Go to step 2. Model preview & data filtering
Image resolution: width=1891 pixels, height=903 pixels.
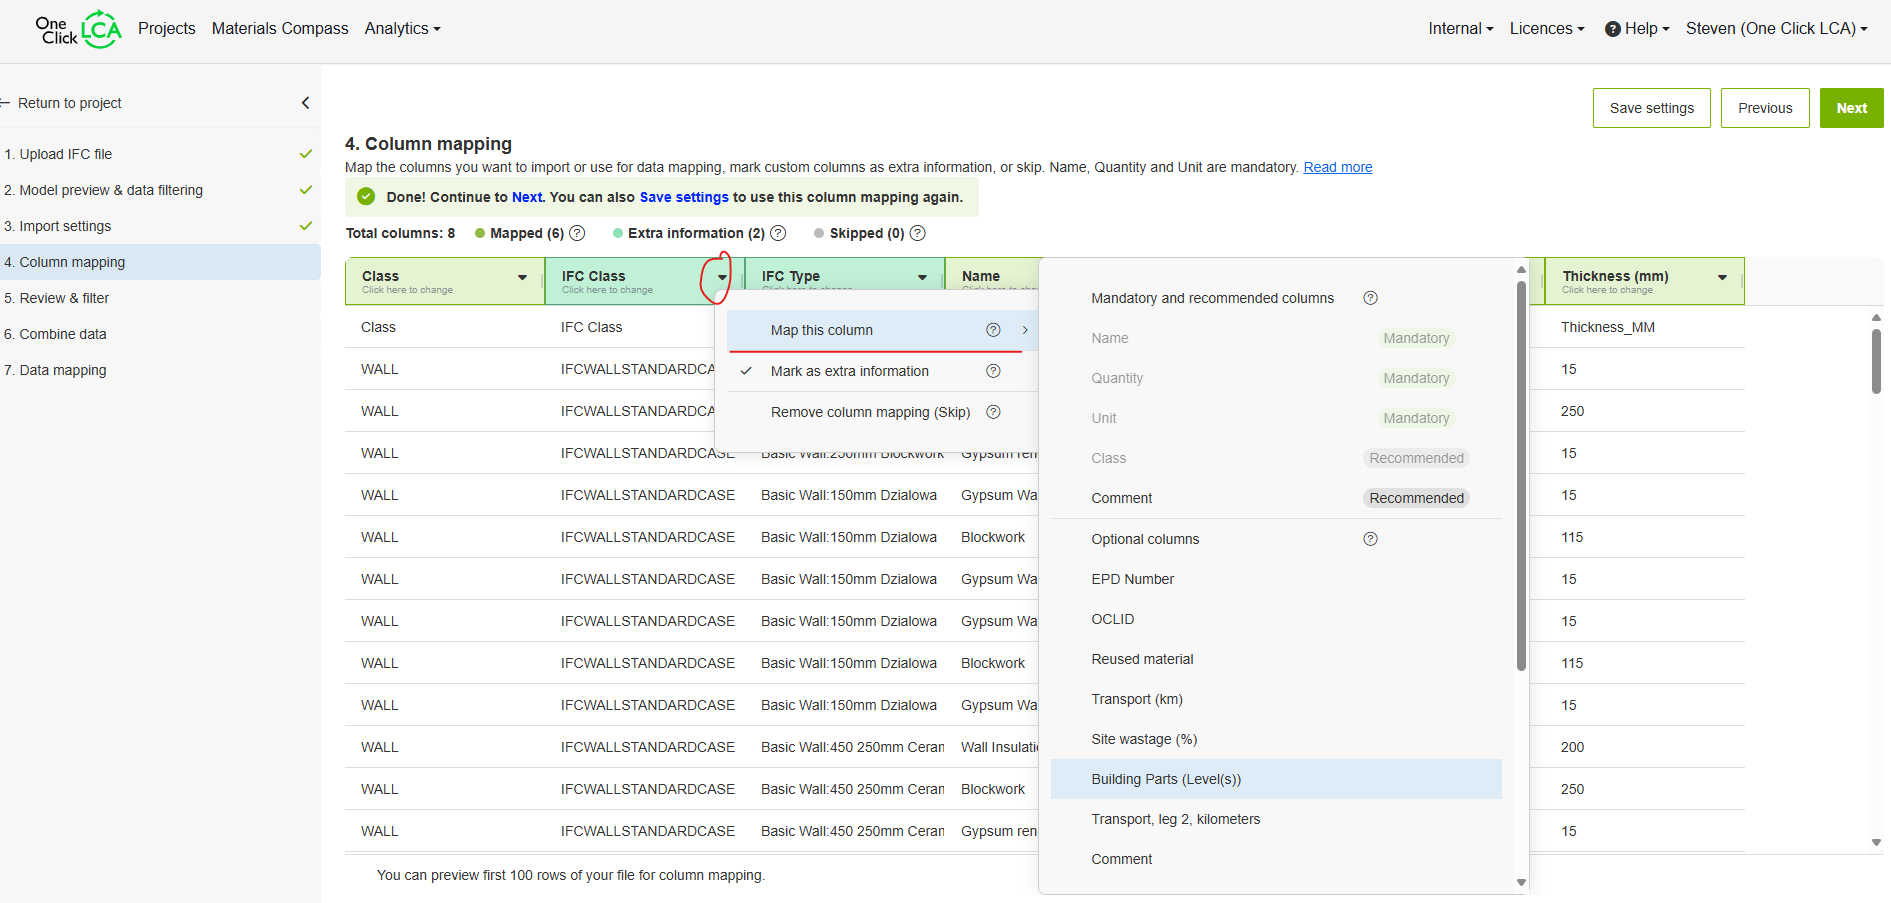(x=160, y=190)
